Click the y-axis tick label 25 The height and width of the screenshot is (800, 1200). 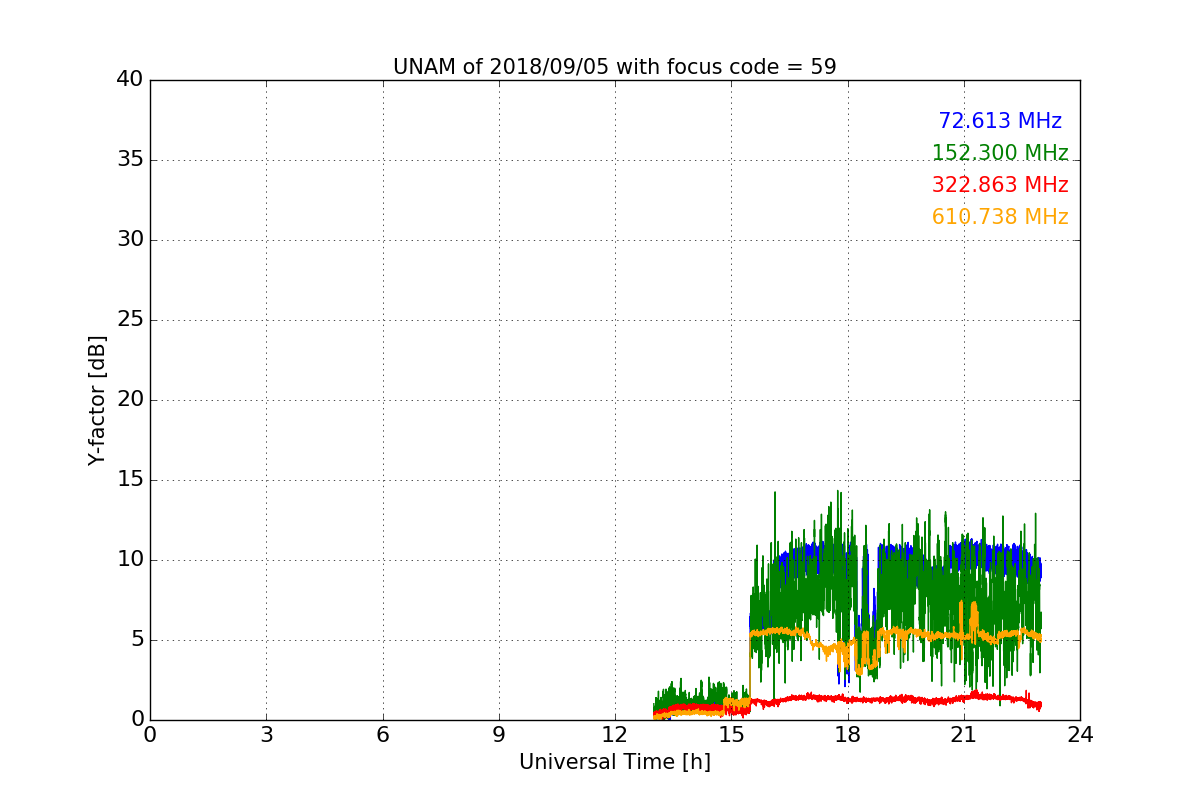(x=129, y=319)
